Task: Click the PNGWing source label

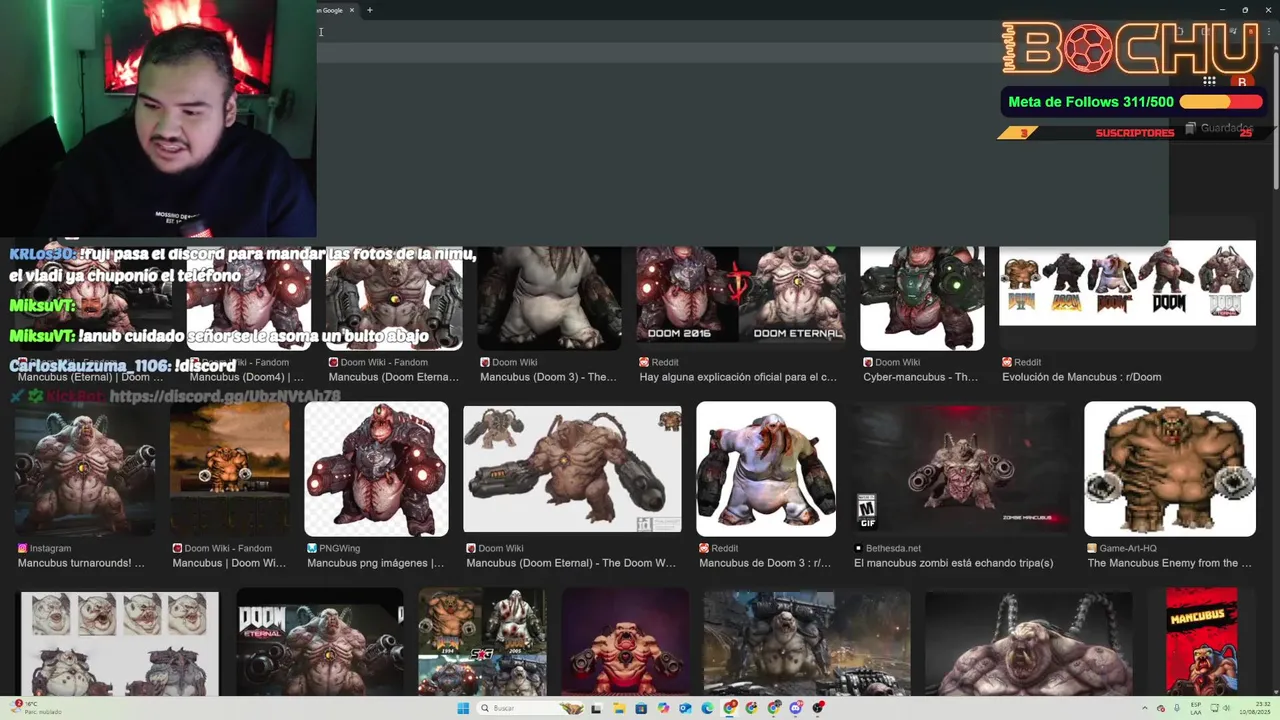Action: [x=340, y=548]
